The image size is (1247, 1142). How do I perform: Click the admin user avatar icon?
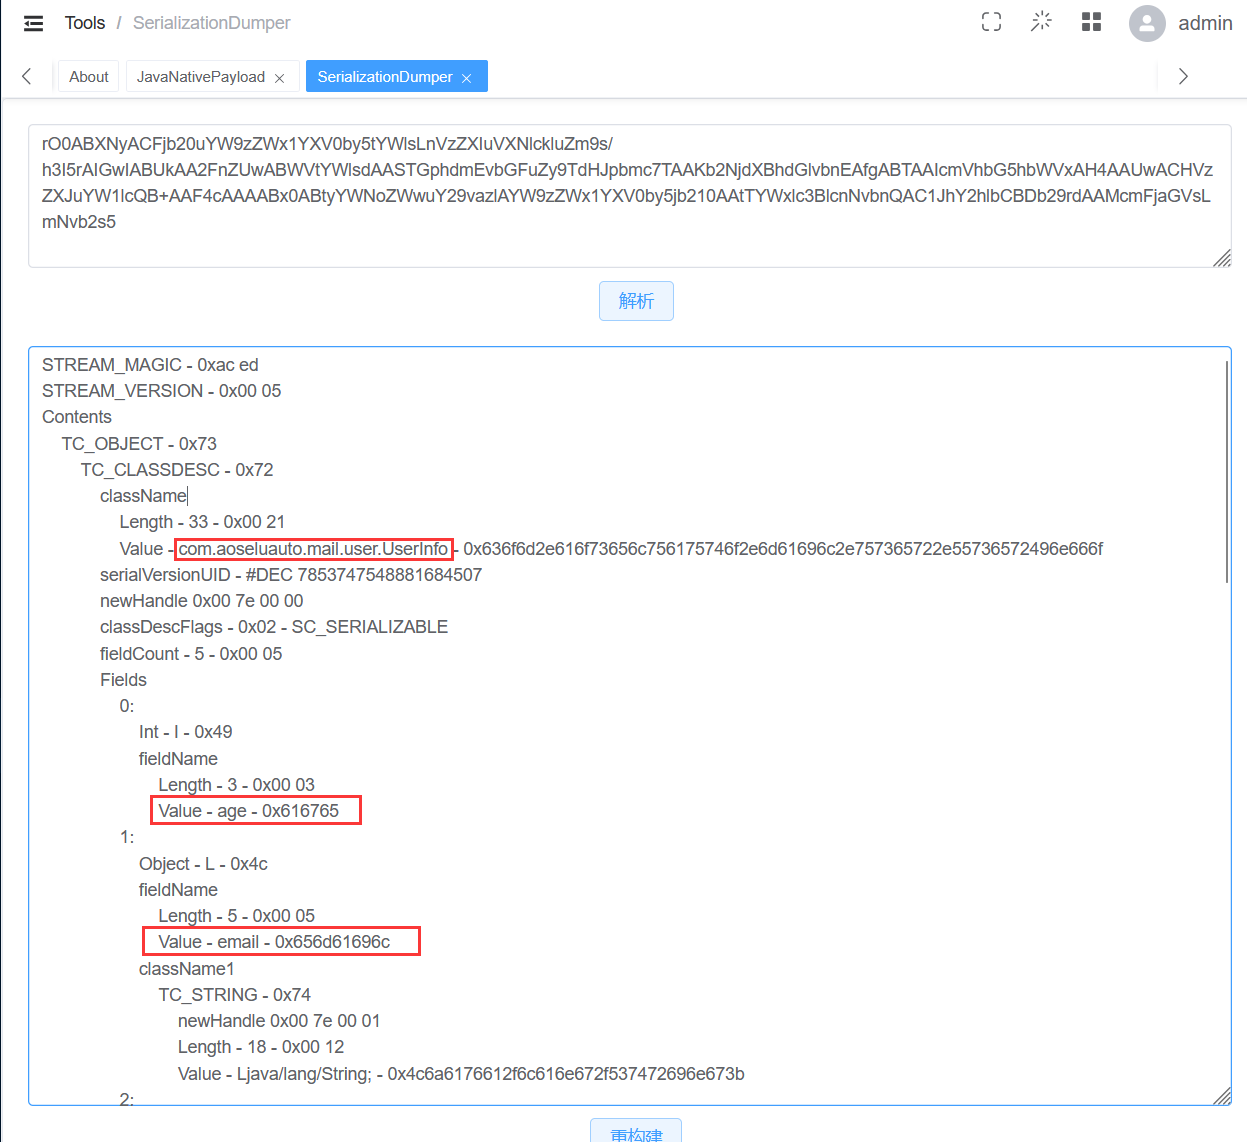[x=1147, y=23]
